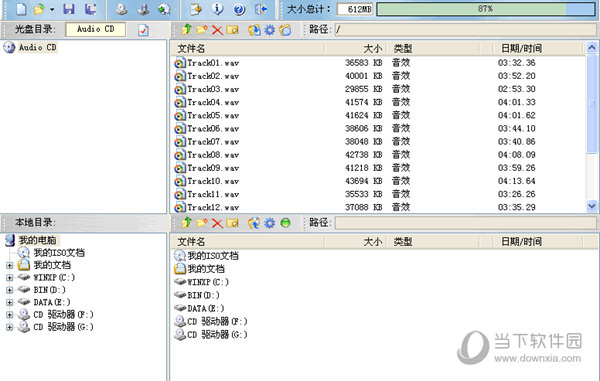Expand WINXP (C:) tree node
Image resolution: width=600 pixels, height=381 pixels.
point(10,277)
